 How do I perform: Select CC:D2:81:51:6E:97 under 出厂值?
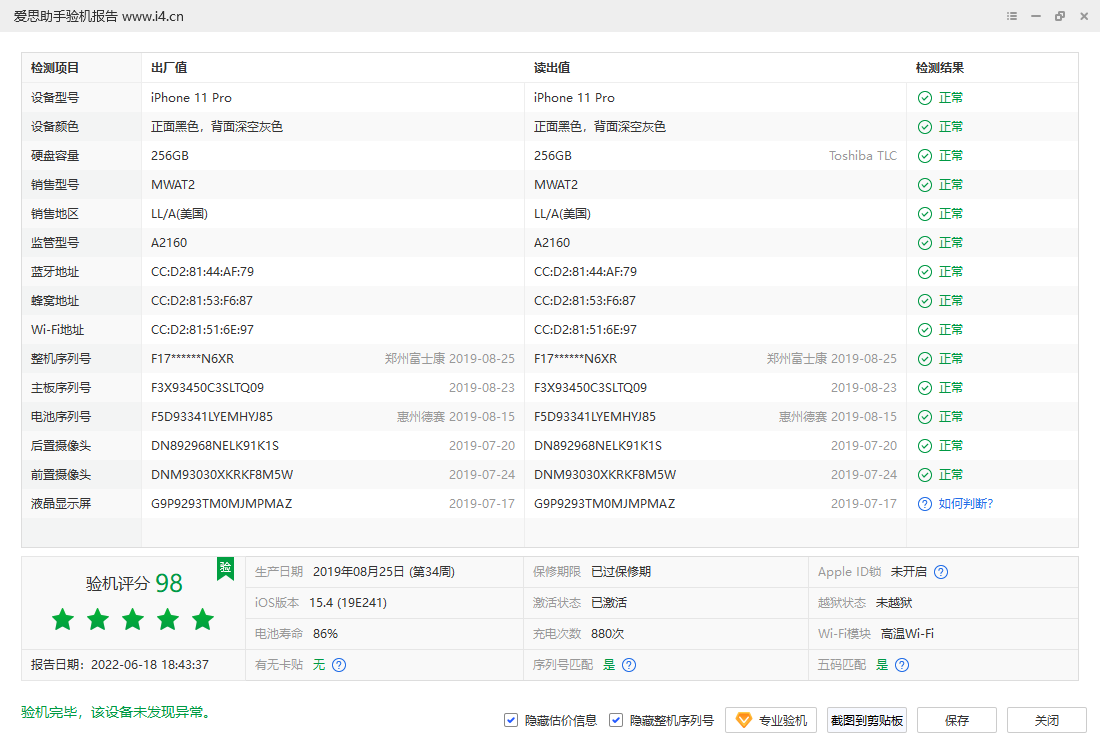point(203,330)
